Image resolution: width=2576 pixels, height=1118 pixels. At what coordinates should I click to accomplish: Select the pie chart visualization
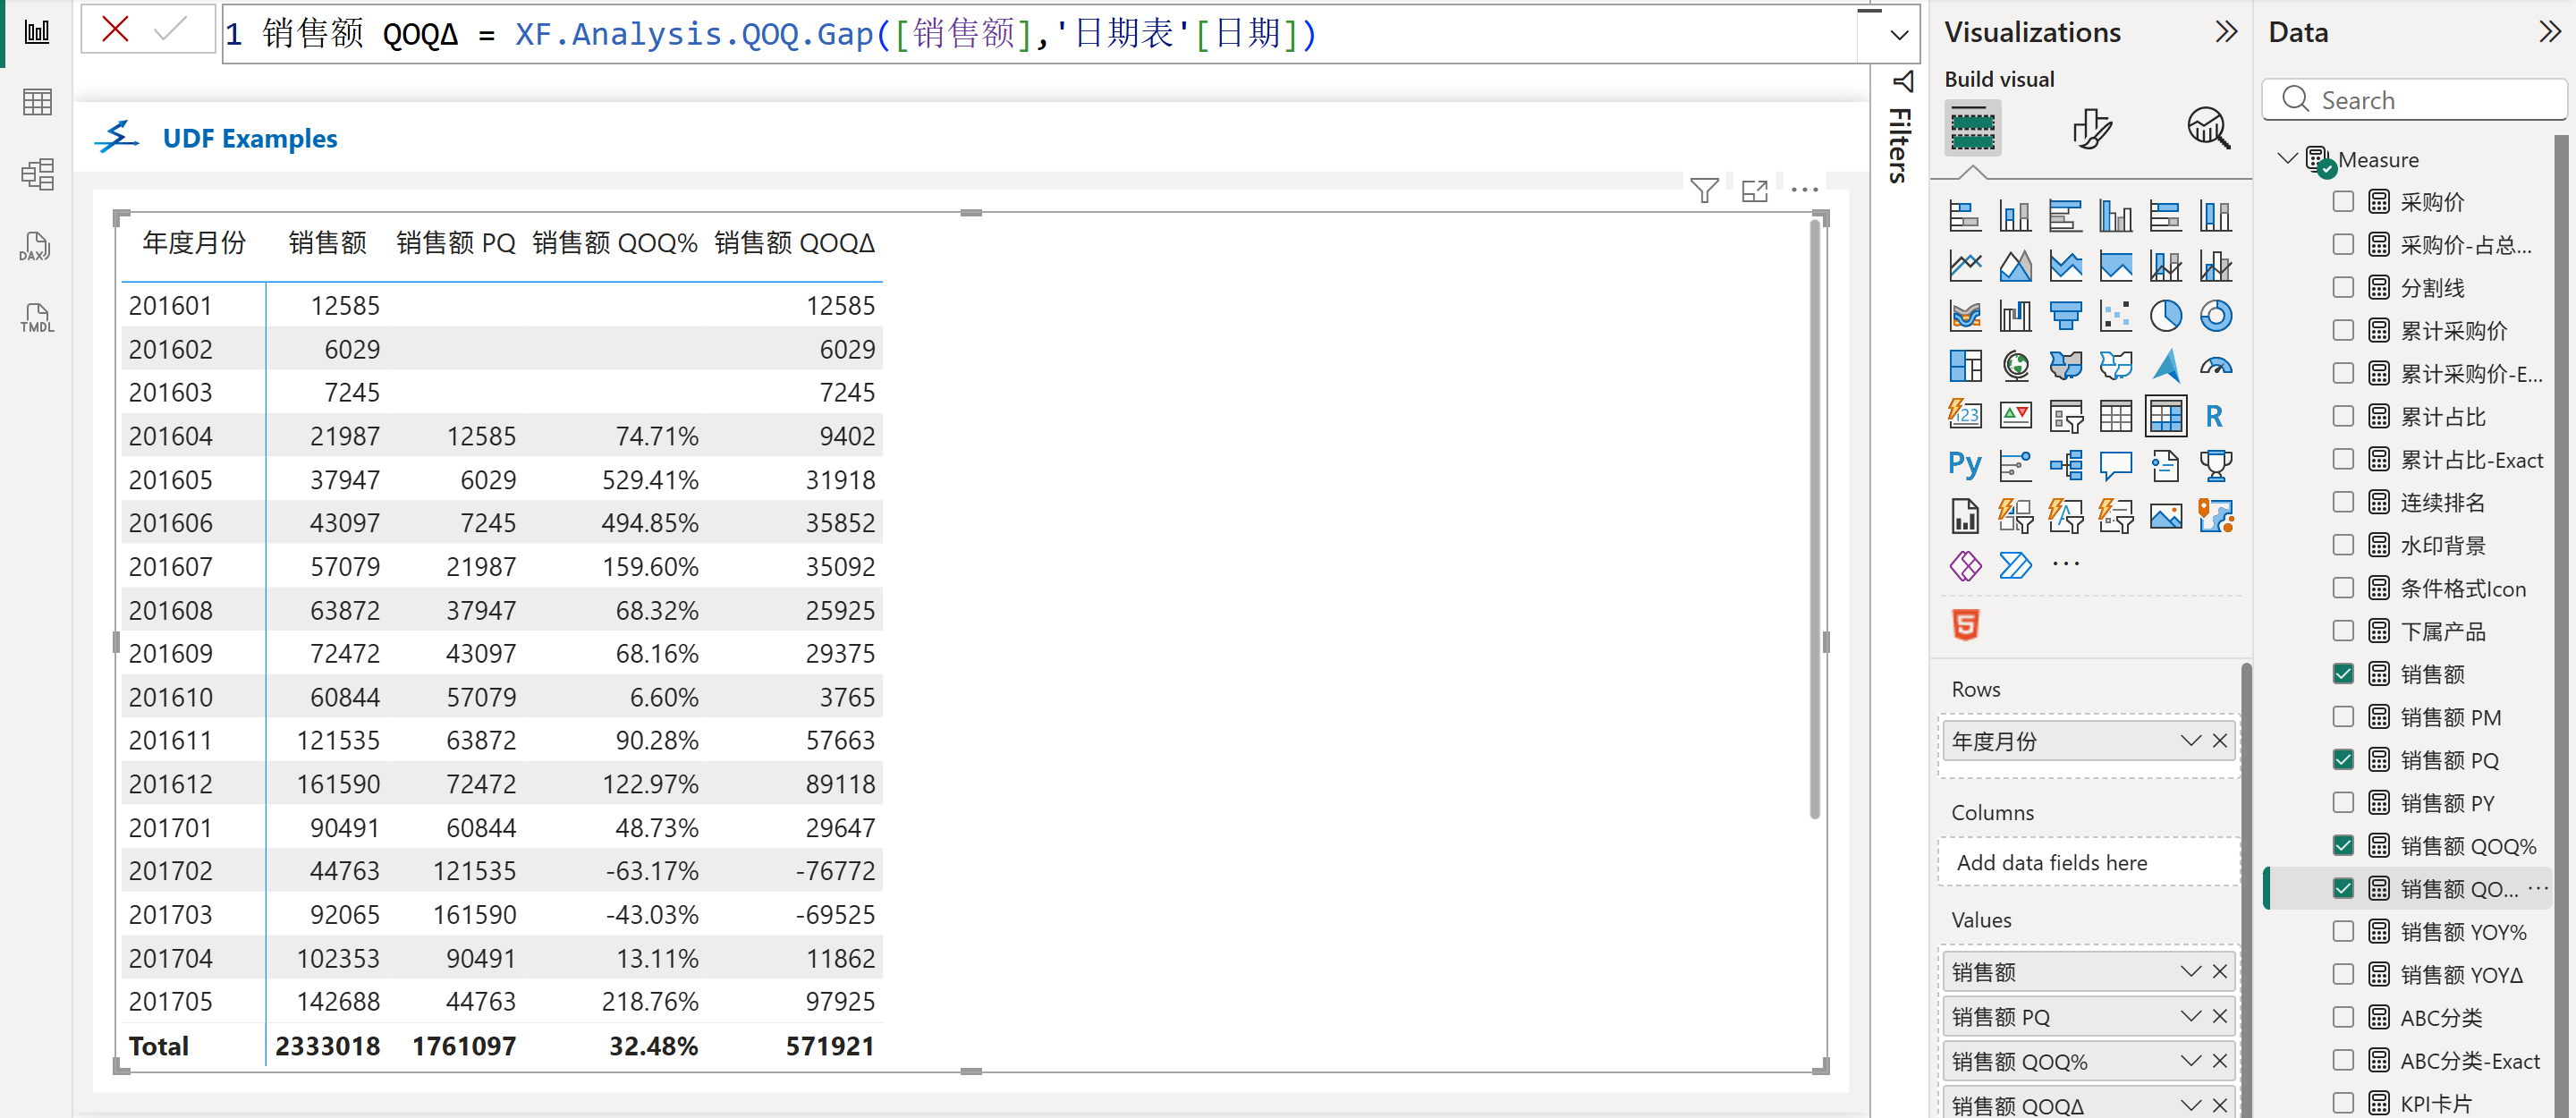2165,316
